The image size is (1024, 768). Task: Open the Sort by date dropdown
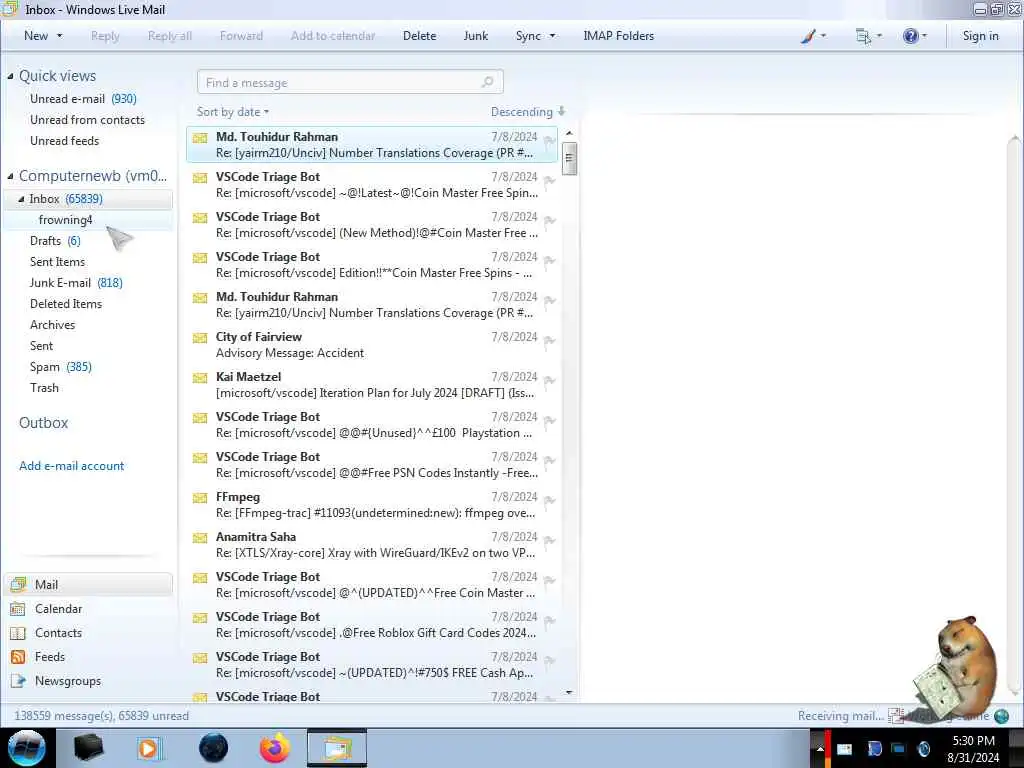point(233,112)
